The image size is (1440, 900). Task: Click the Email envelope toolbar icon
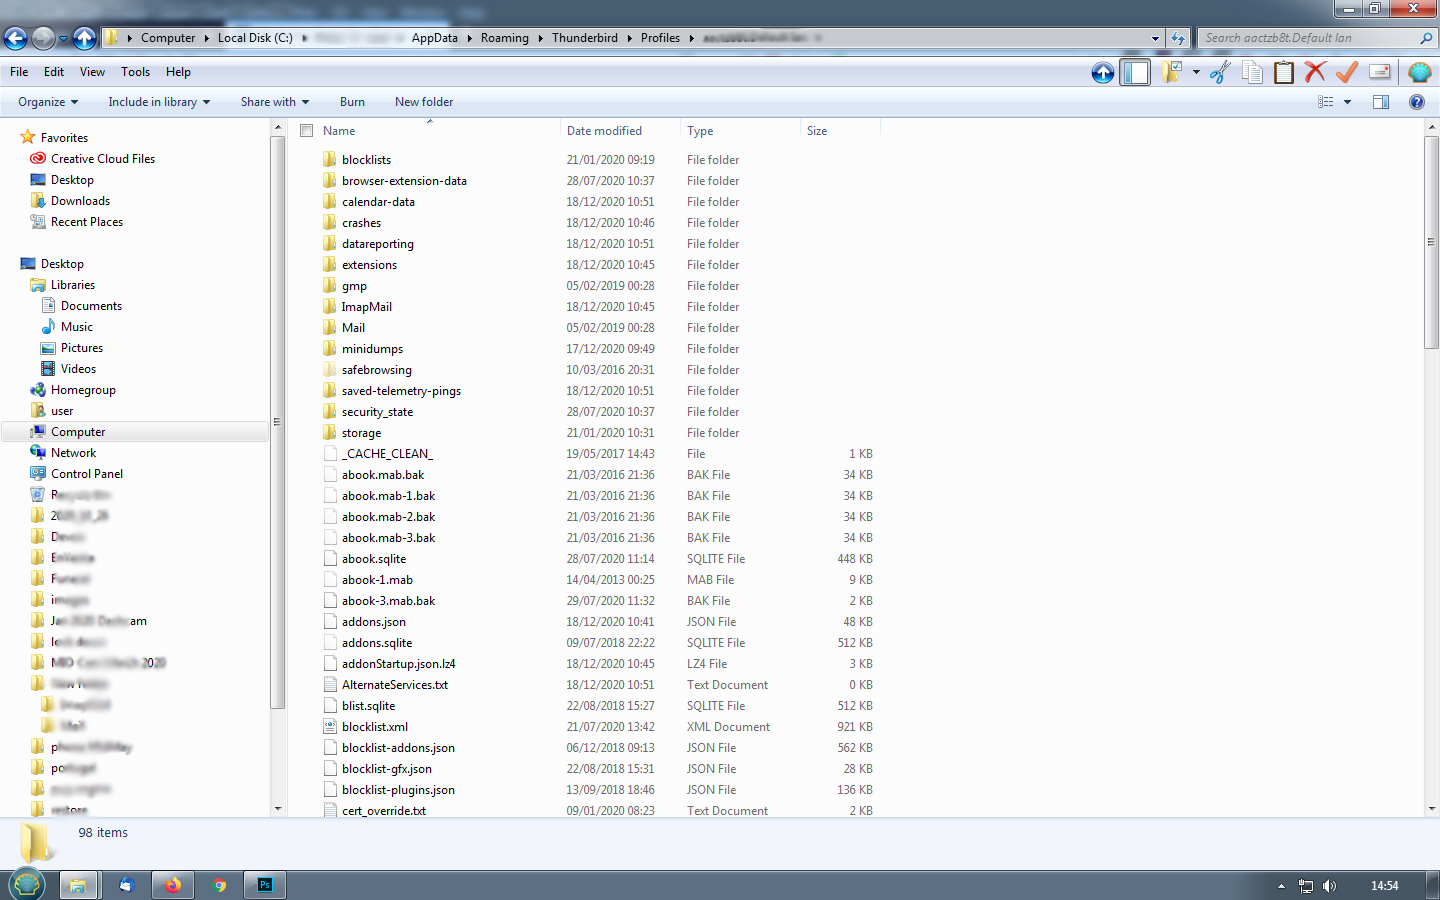[1380, 72]
